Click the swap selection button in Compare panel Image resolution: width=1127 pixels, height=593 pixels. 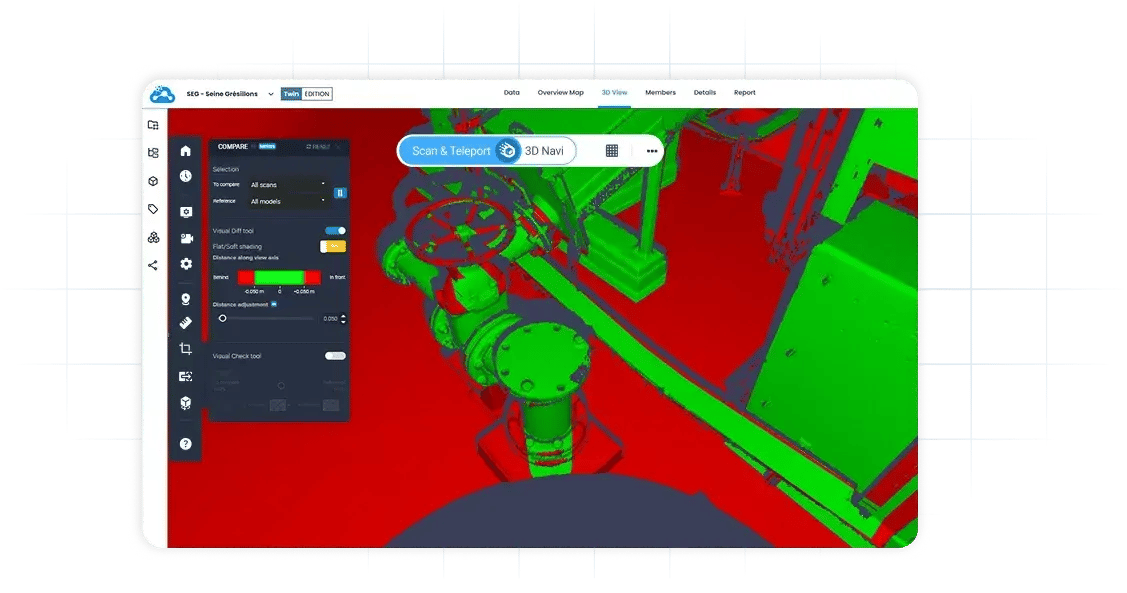(x=340, y=193)
